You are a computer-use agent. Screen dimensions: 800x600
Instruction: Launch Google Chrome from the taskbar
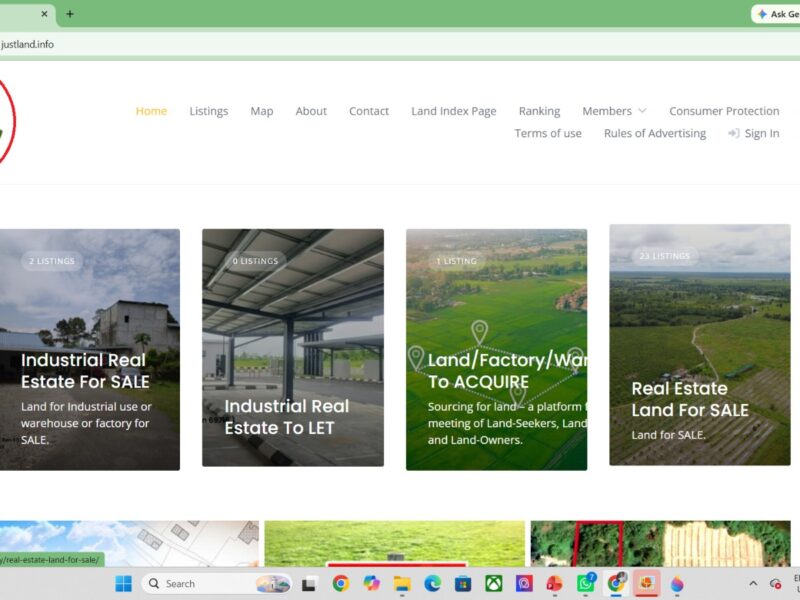click(x=340, y=583)
